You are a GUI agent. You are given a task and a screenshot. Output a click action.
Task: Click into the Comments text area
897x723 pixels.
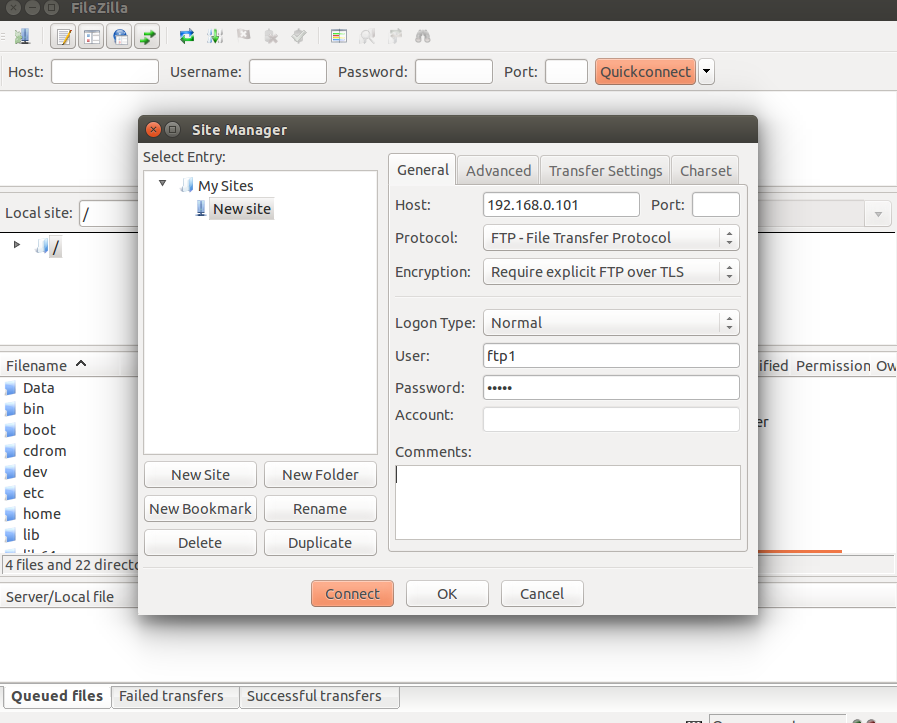tap(567, 502)
